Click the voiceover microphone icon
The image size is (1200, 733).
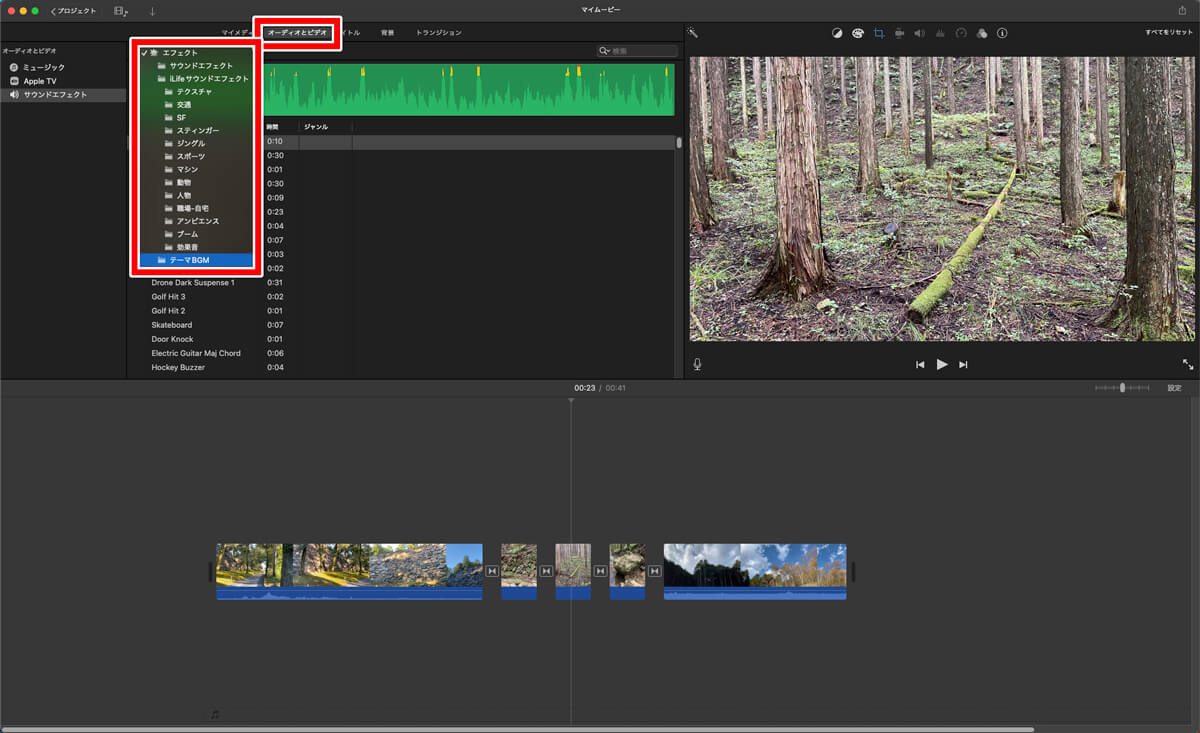coord(697,365)
